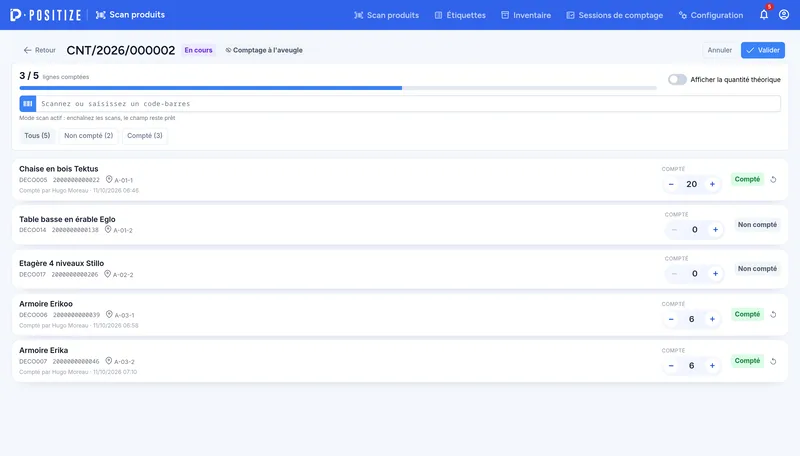This screenshot has width=800, height=456.
Task: Open Sessions de comptage
Action: tap(614, 15)
